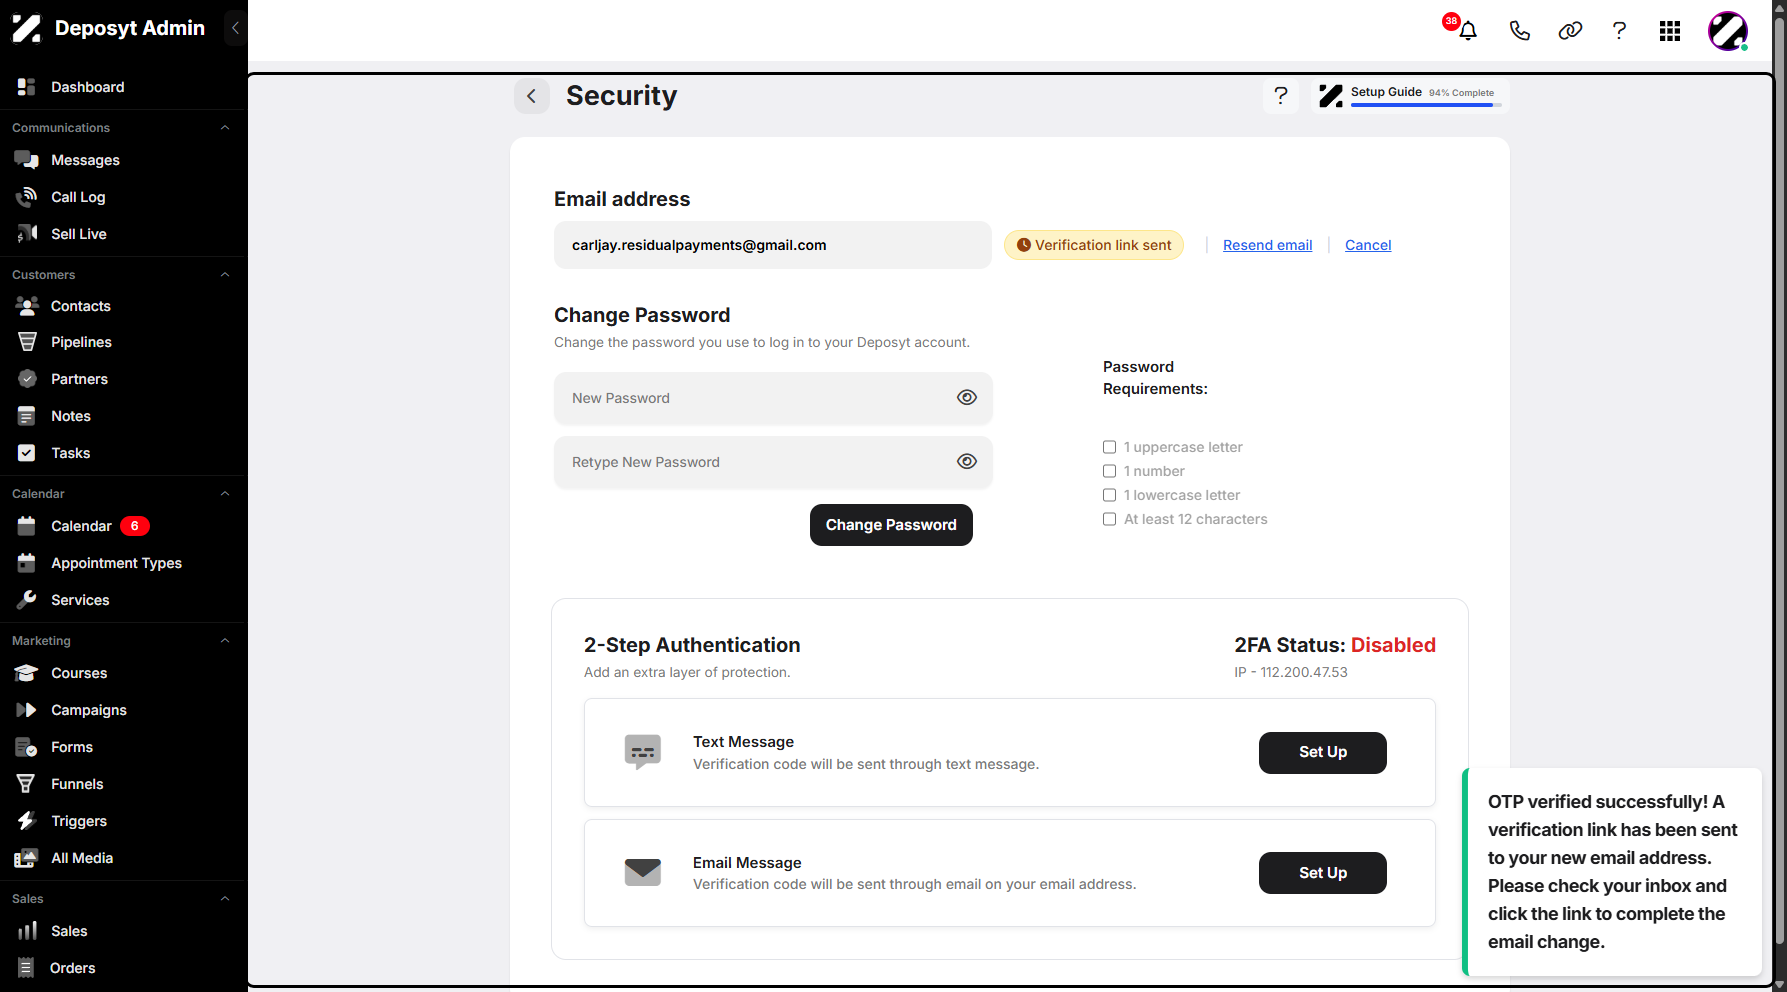This screenshot has width=1787, height=992.
Task: Click the Text Message chat bubble icon
Action: 643,752
